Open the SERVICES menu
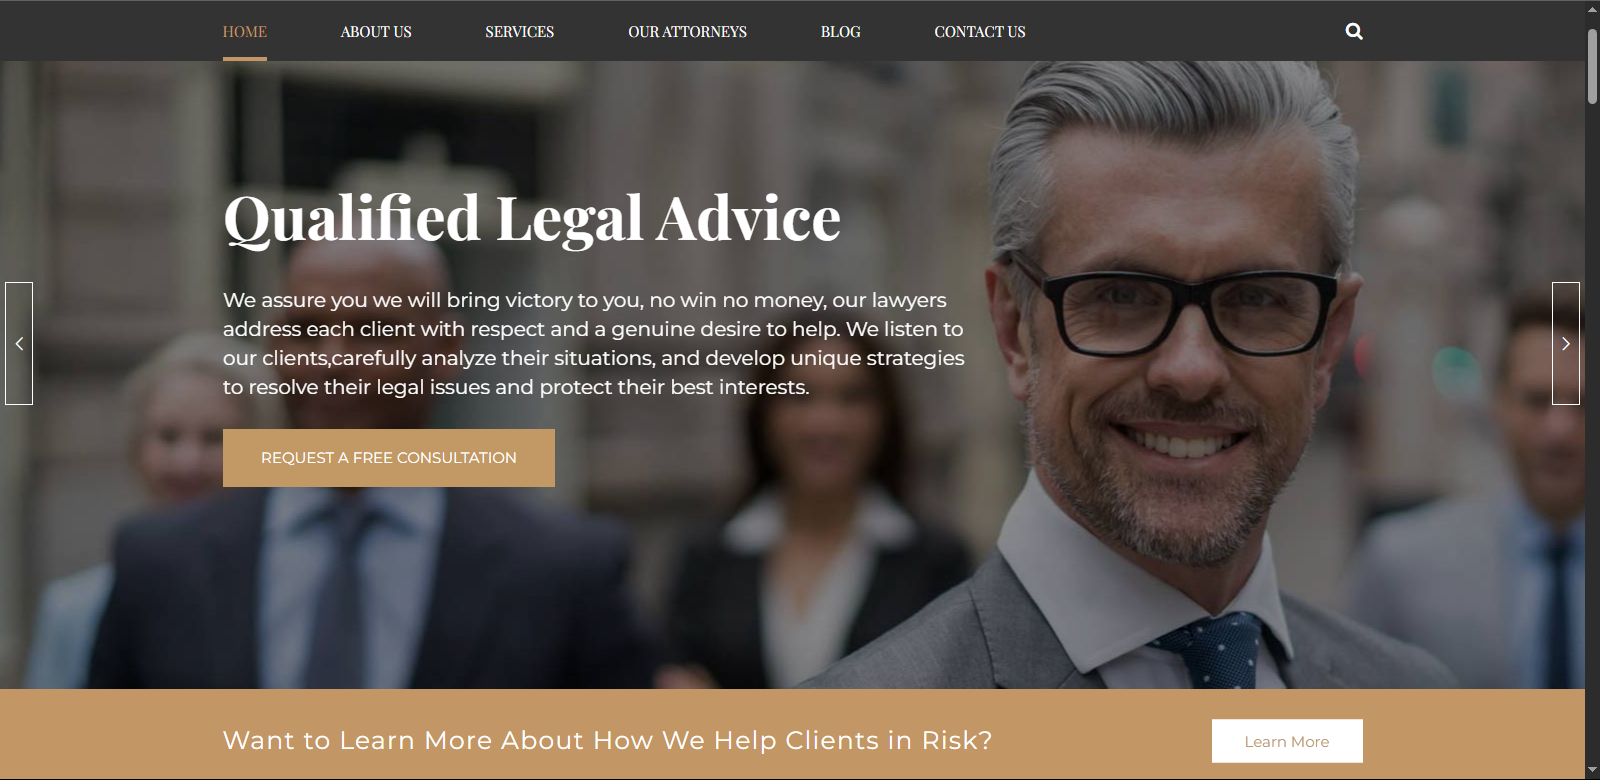Viewport: 1600px width, 780px height. 519,32
